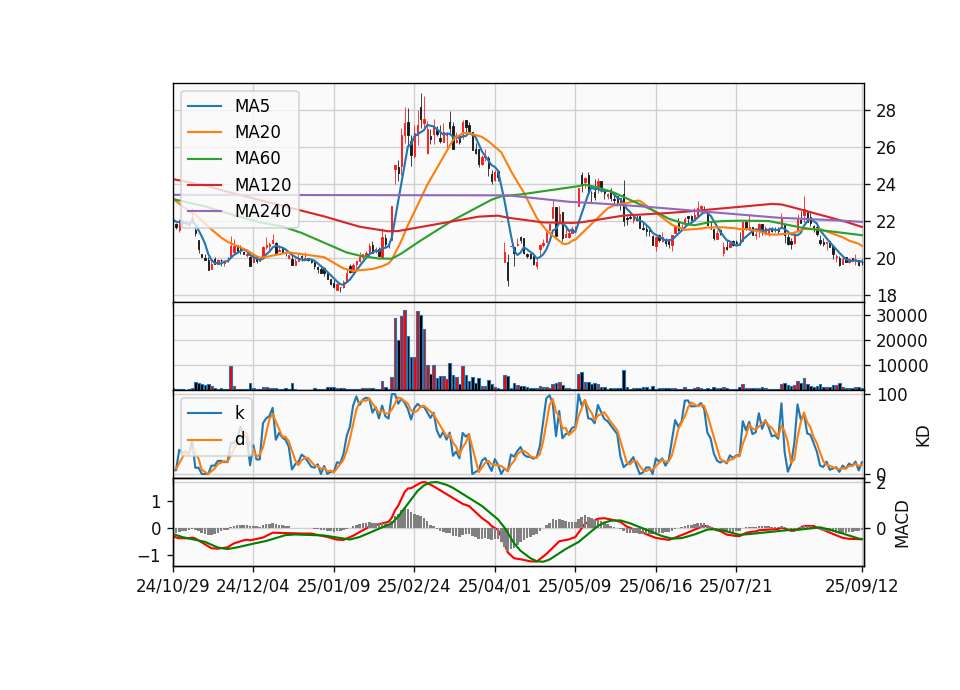Click the purple MA240 legend line sample
The width and height of the screenshot is (960, 690).
[x=204, y=211]
